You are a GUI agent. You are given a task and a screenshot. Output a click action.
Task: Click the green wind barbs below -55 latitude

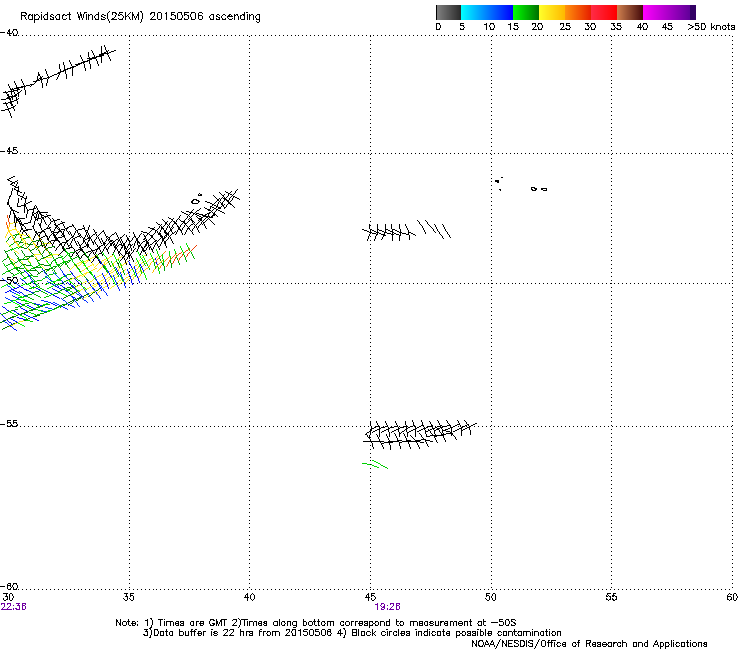click(375, 464)
